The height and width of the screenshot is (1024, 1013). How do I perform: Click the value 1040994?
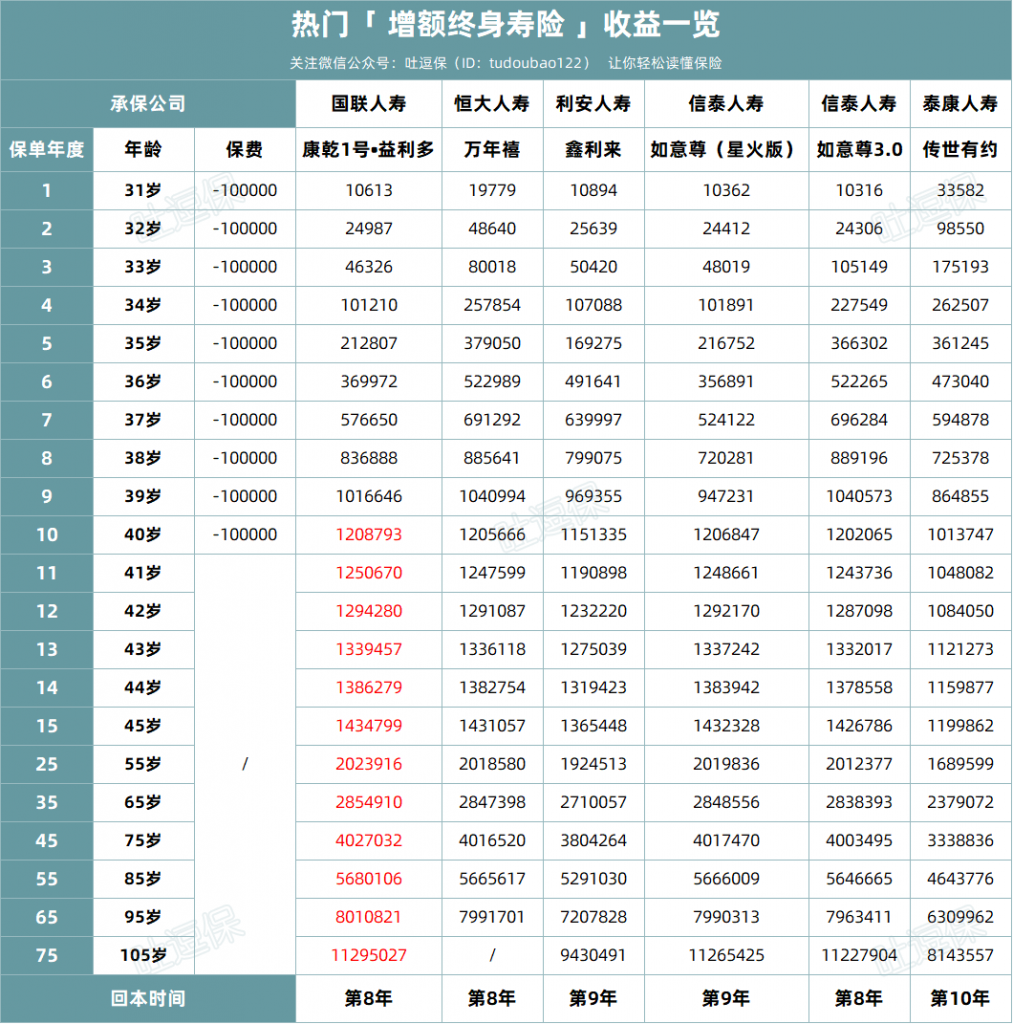tap(492, 496)
